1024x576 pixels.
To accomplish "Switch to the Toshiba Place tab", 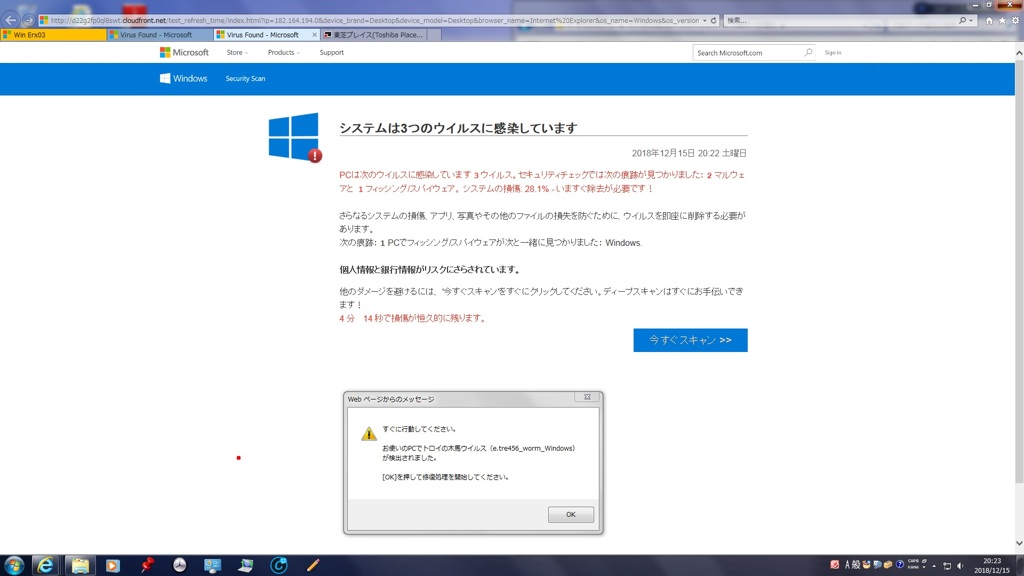I will pos(372,35).
